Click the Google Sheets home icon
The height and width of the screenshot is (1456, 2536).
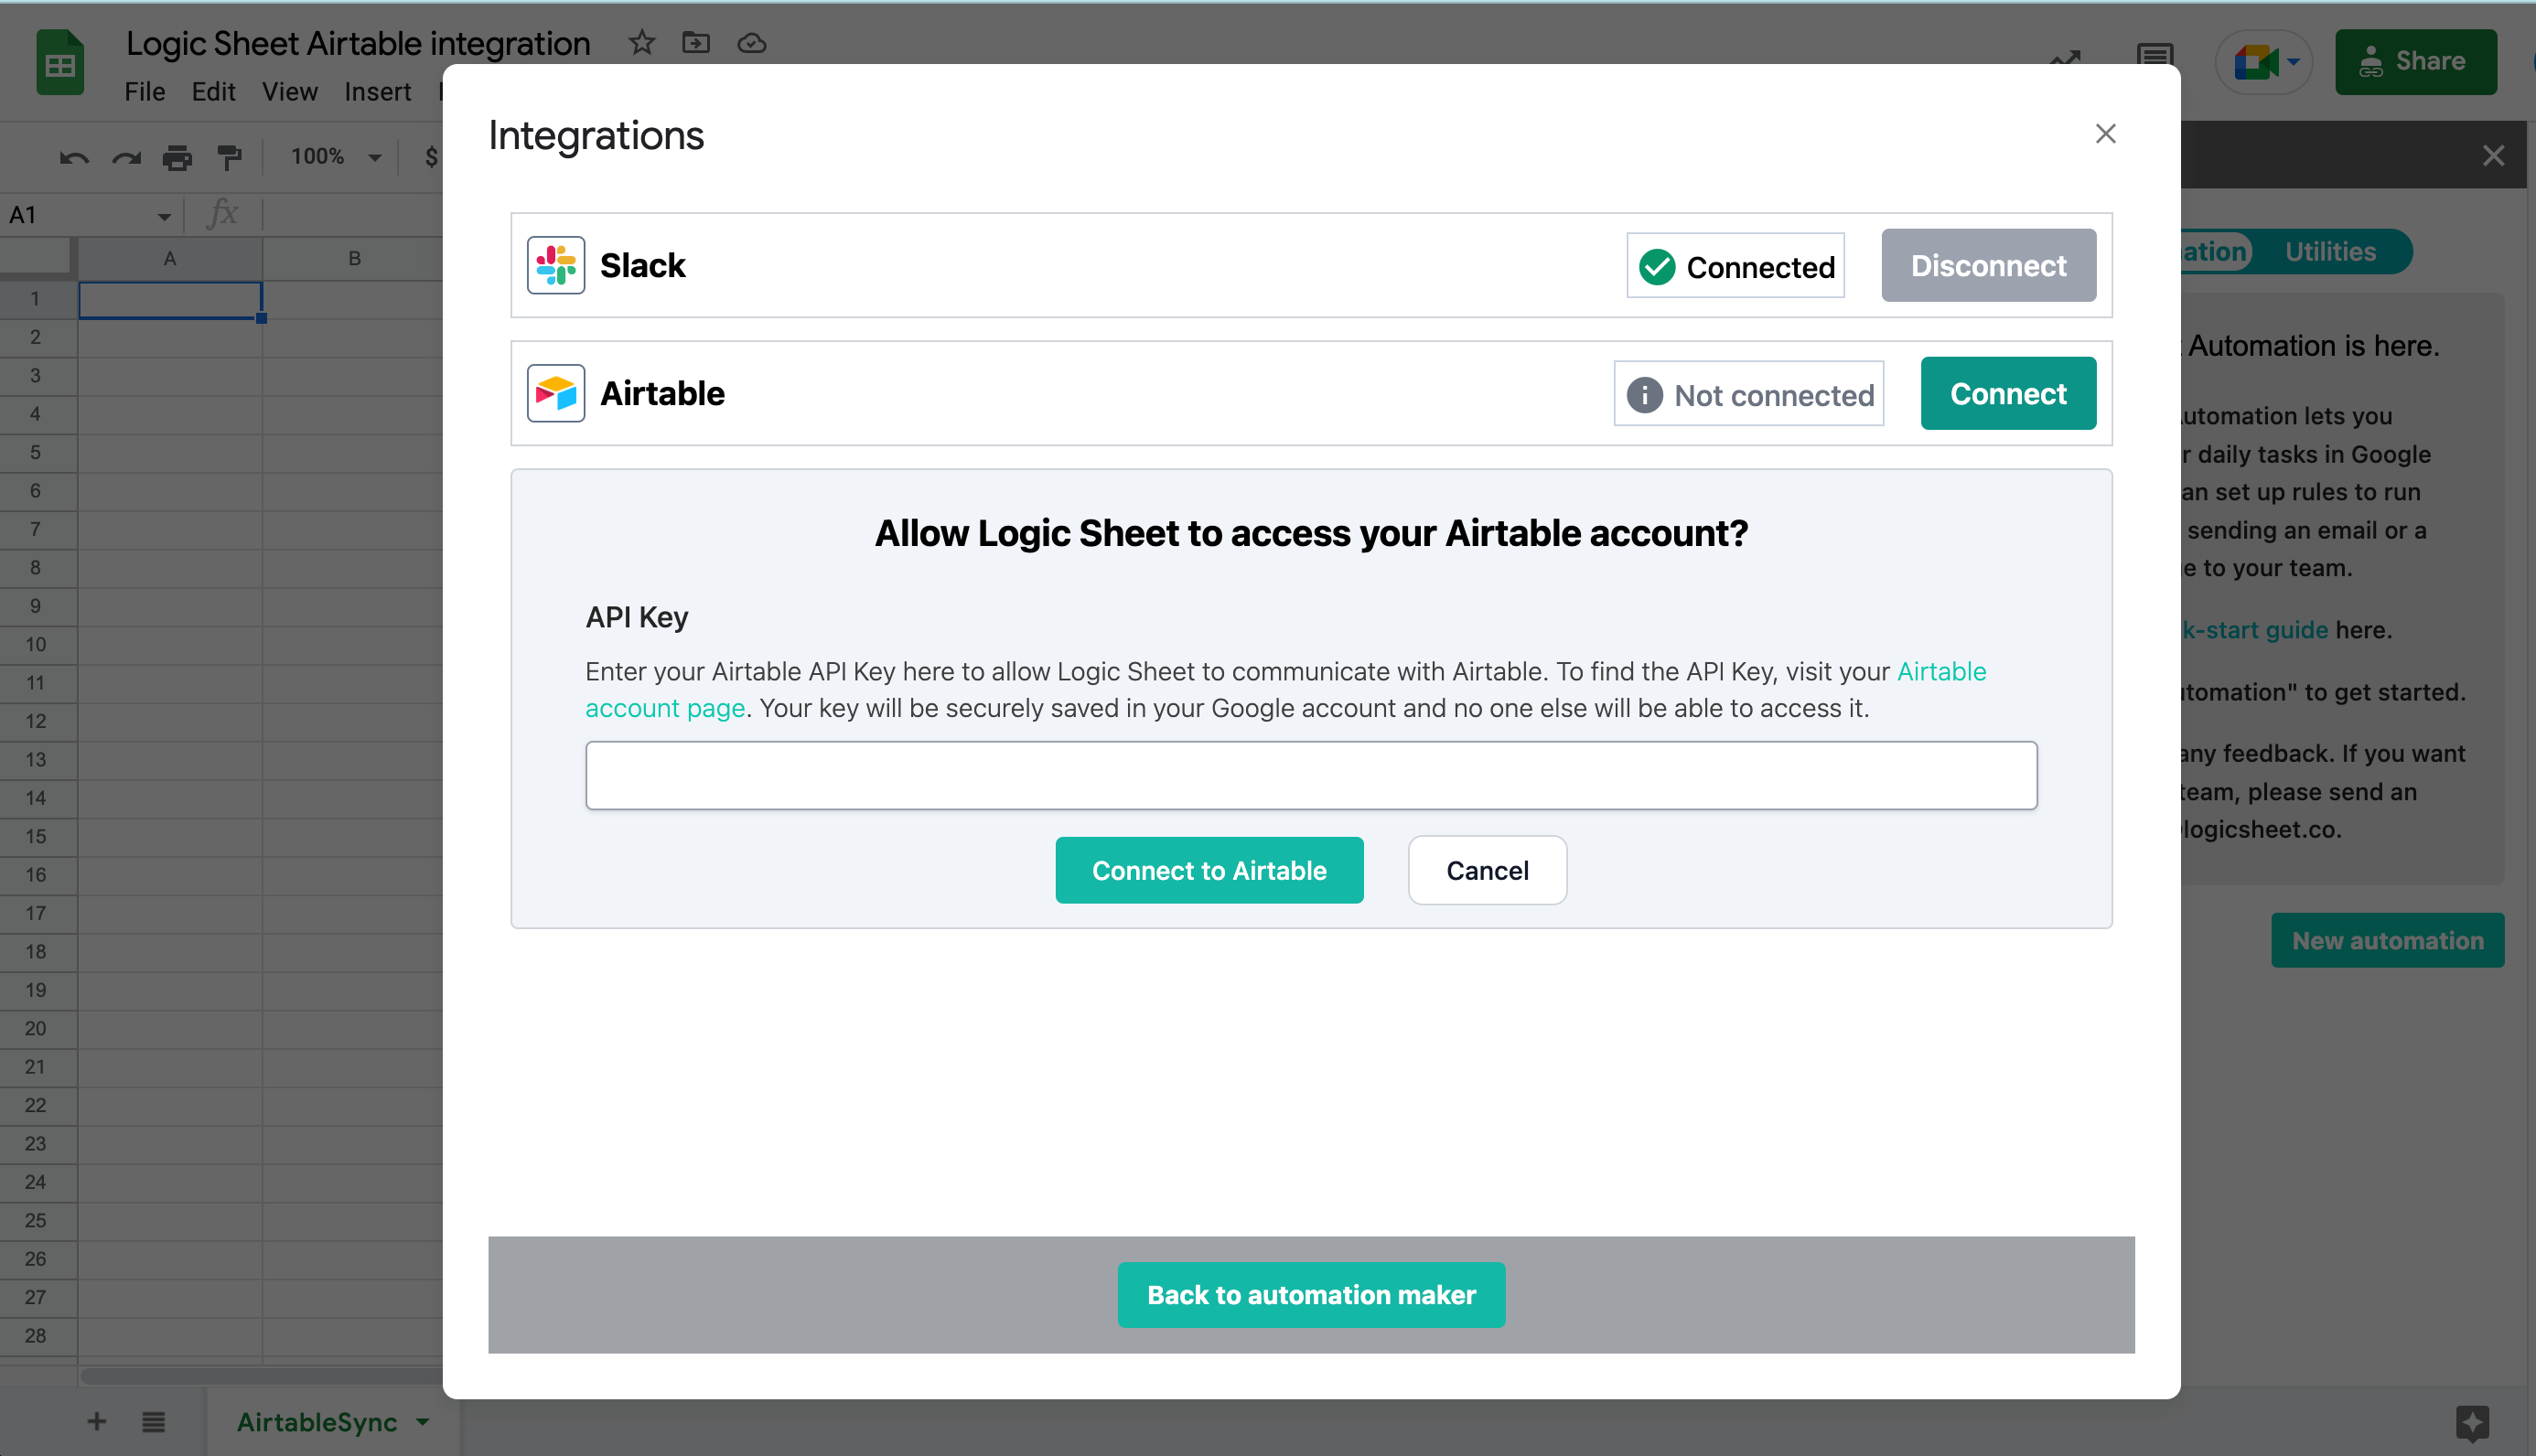pos(60,62)
